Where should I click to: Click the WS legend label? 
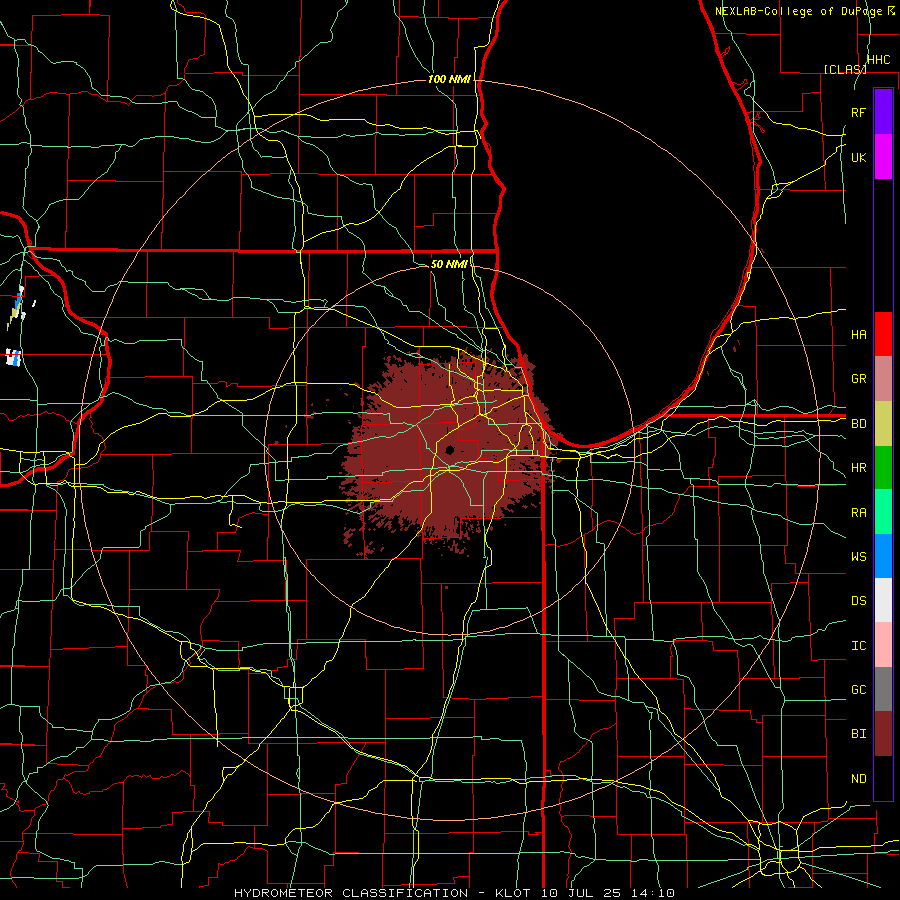(x=858, y=557)
